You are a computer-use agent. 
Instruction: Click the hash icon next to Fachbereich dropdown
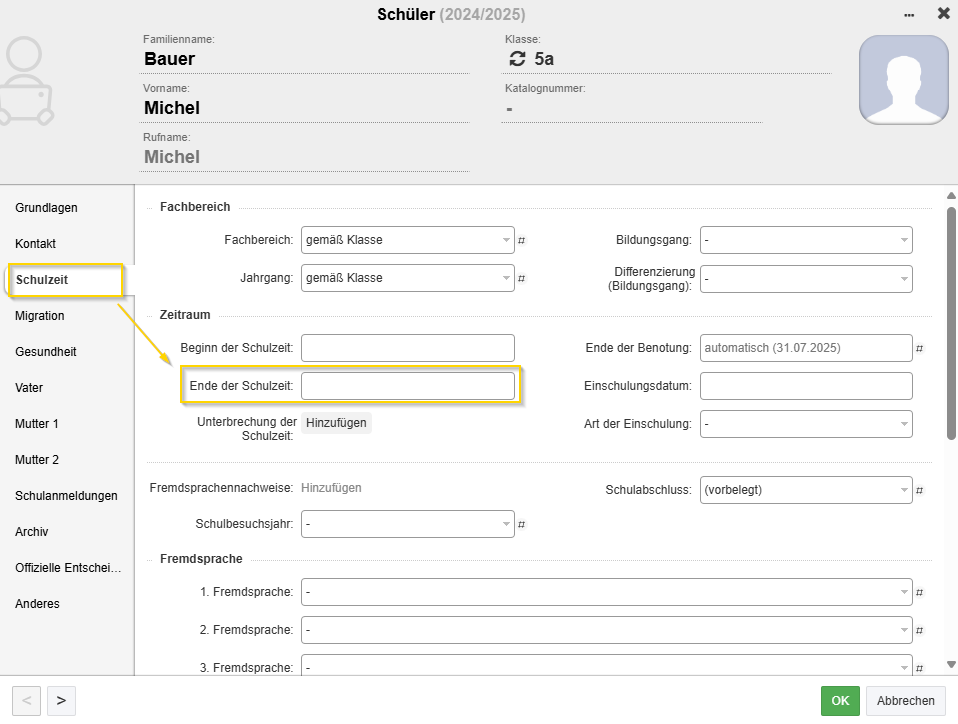(x=521, y=241)
